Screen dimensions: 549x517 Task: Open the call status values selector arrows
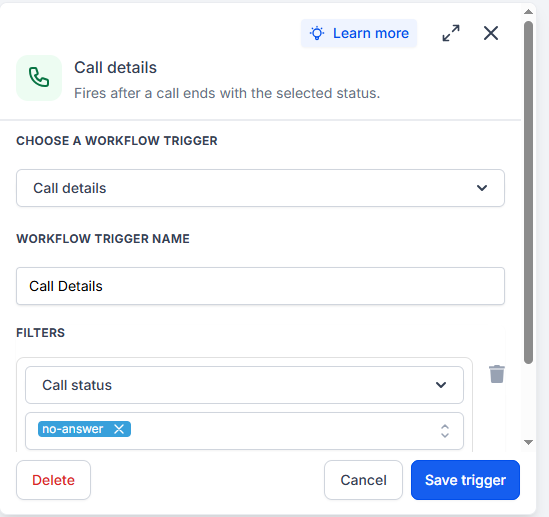[x=445, y=431]
